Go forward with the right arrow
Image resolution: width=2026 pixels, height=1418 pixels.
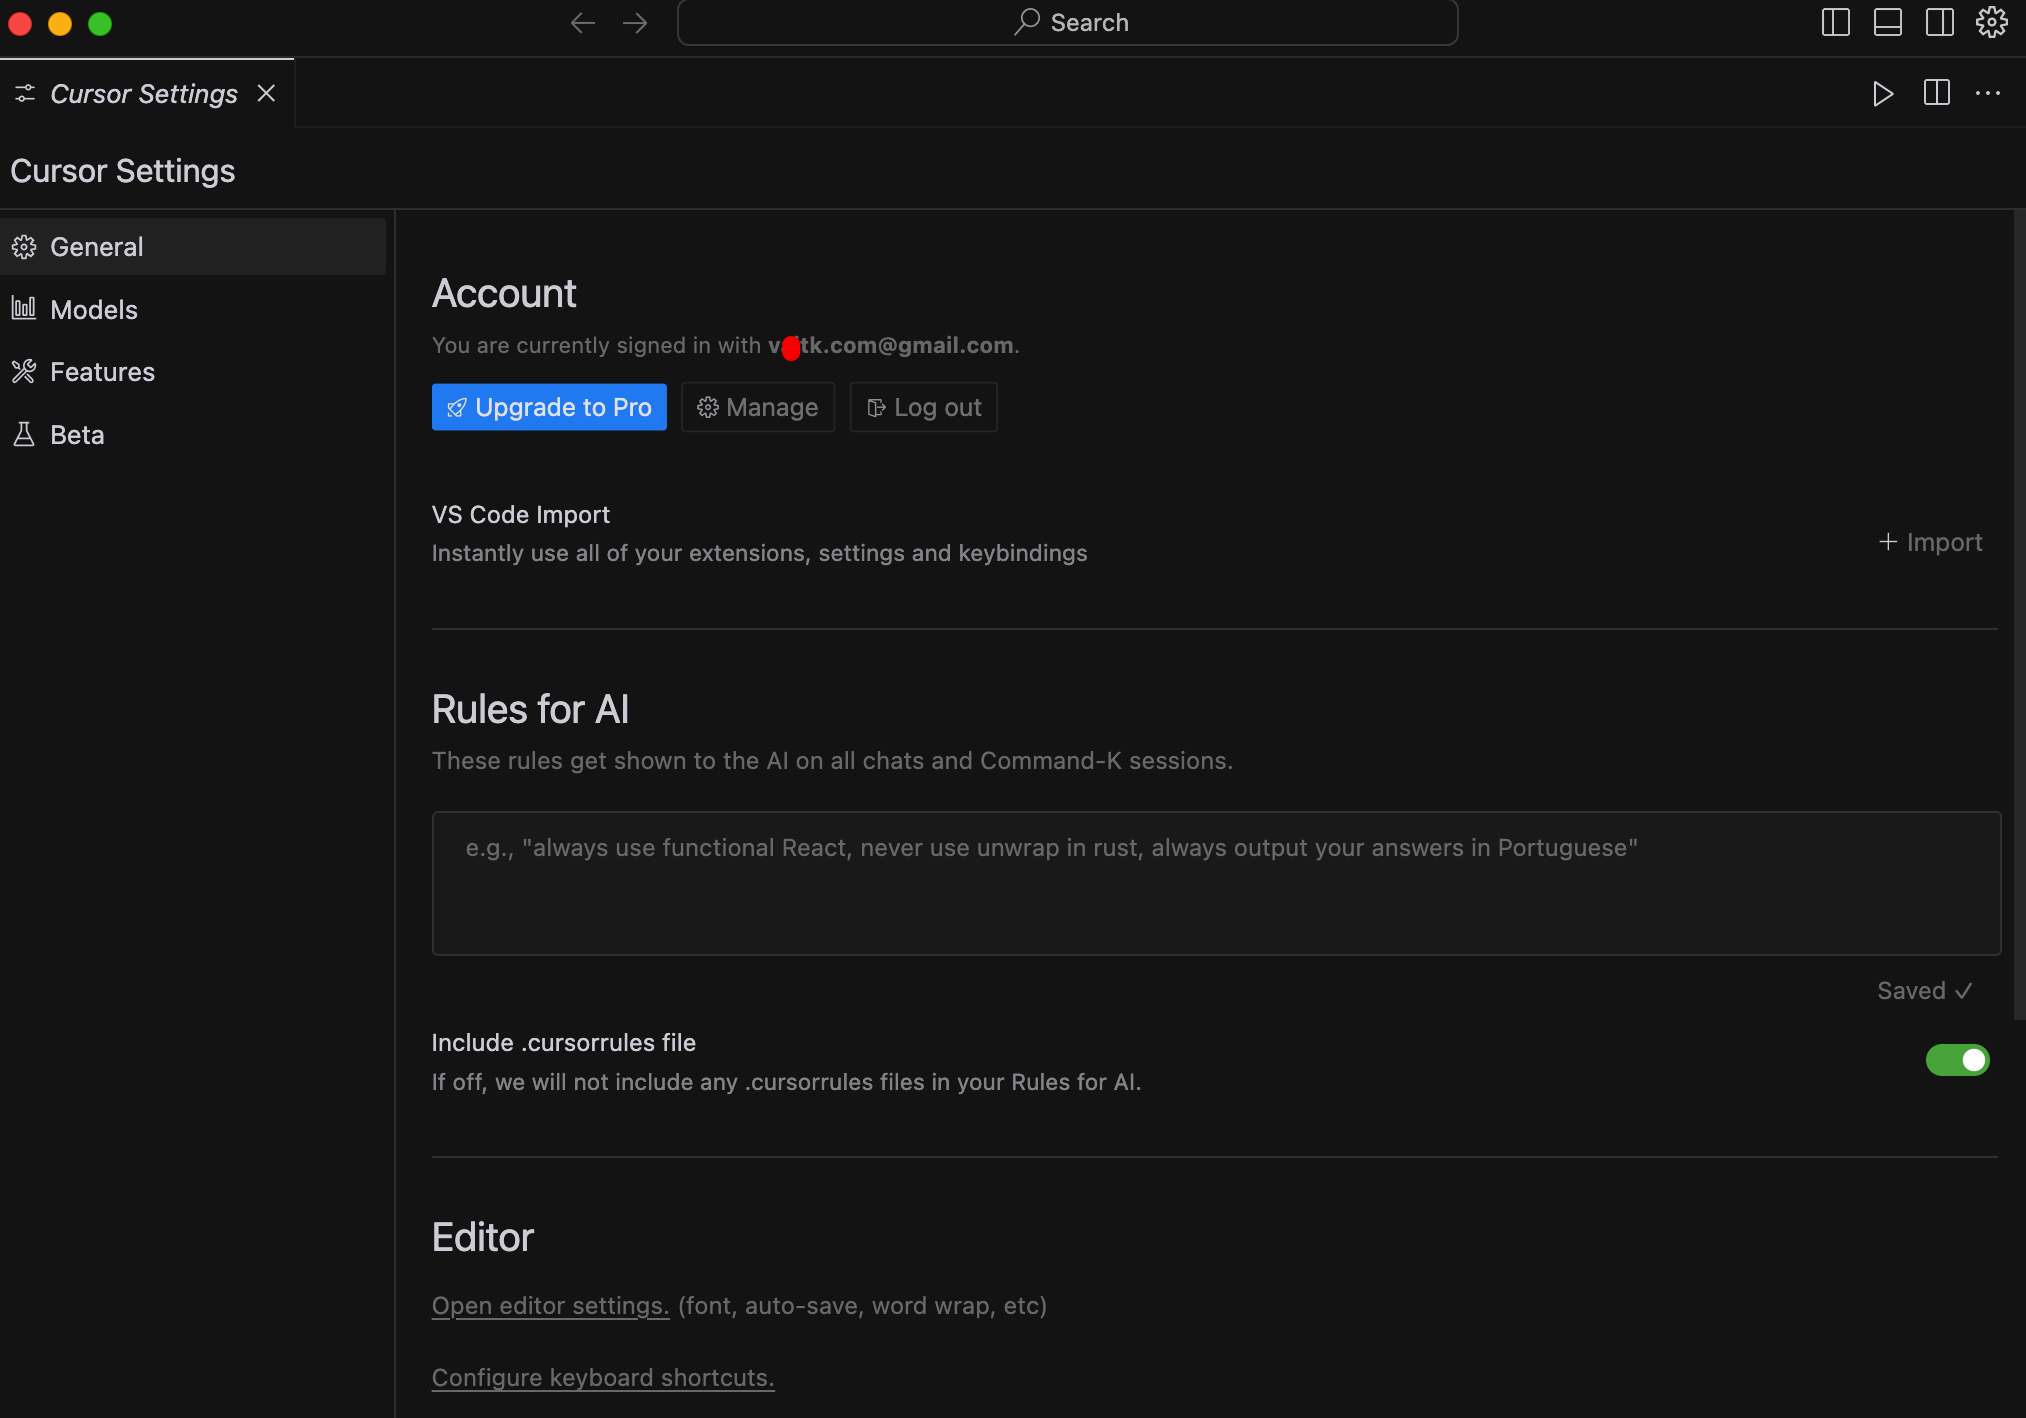tap(635, 22)
